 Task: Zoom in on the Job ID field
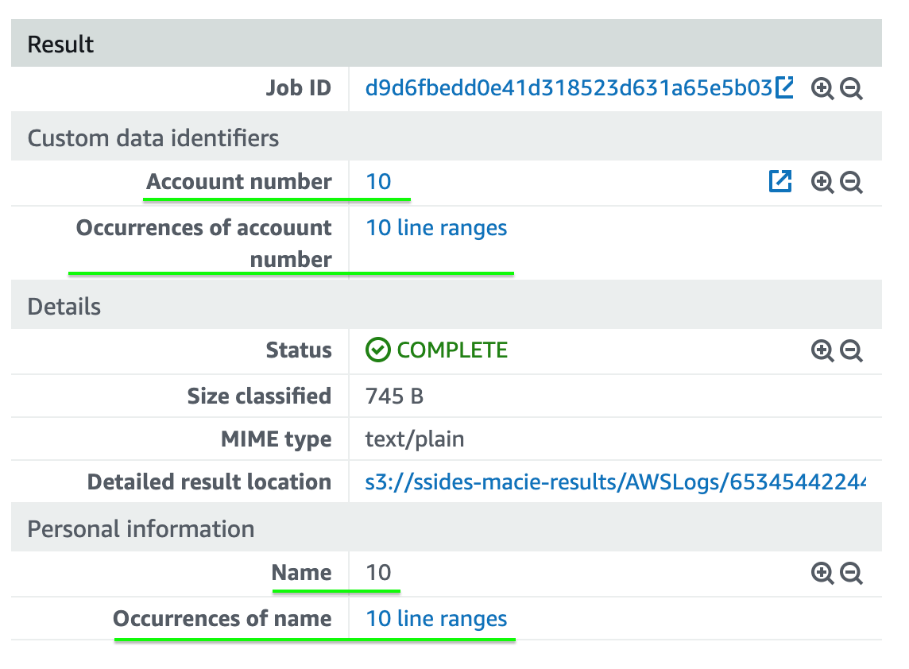click(822, 88)
